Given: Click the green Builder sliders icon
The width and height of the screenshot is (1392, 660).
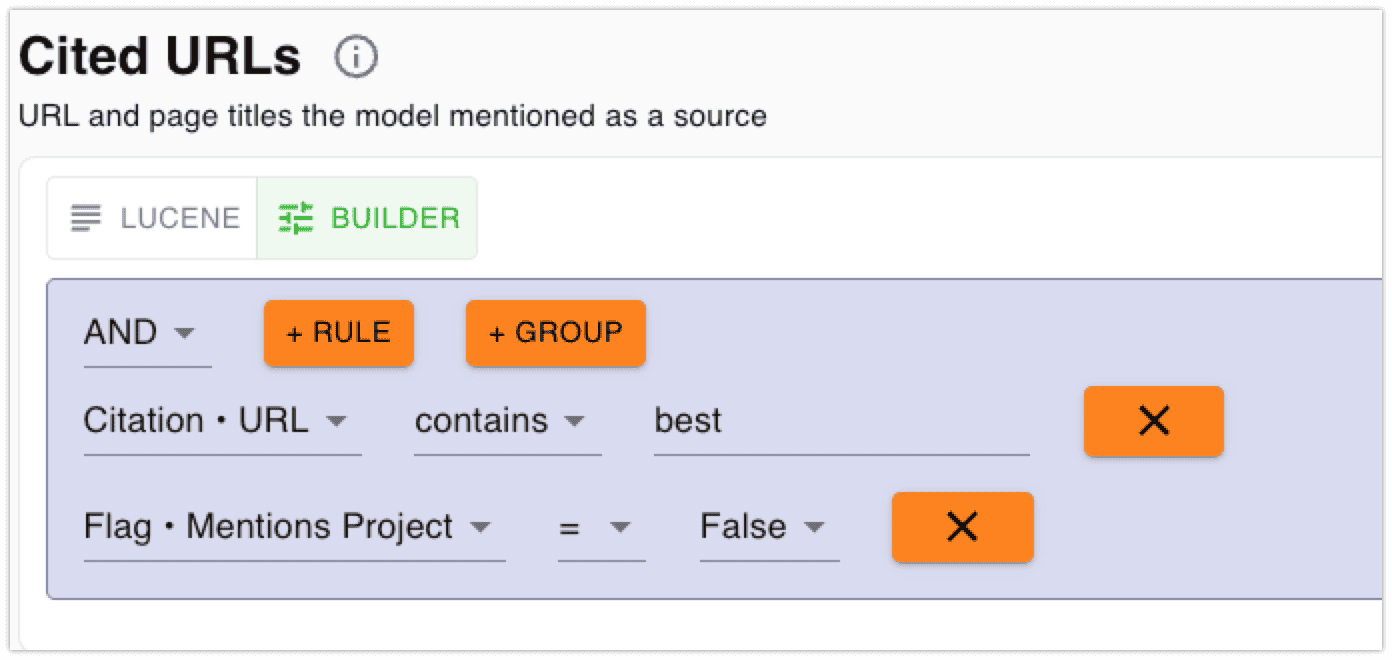Looking at the screenshot, I should click(296, 218).
